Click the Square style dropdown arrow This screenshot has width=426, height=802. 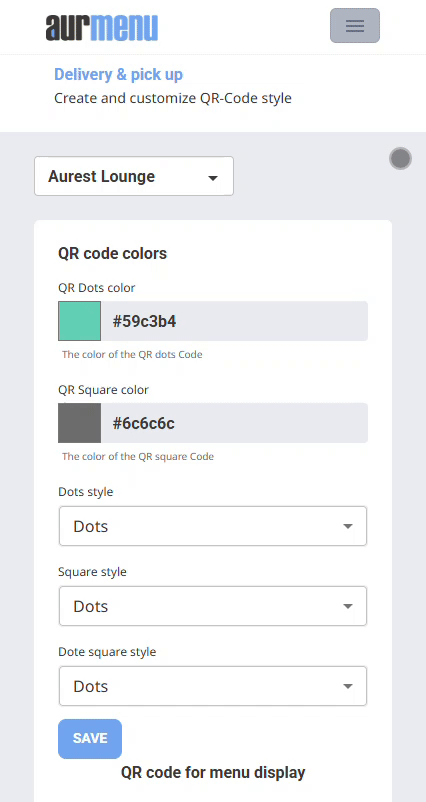point(348,606)
